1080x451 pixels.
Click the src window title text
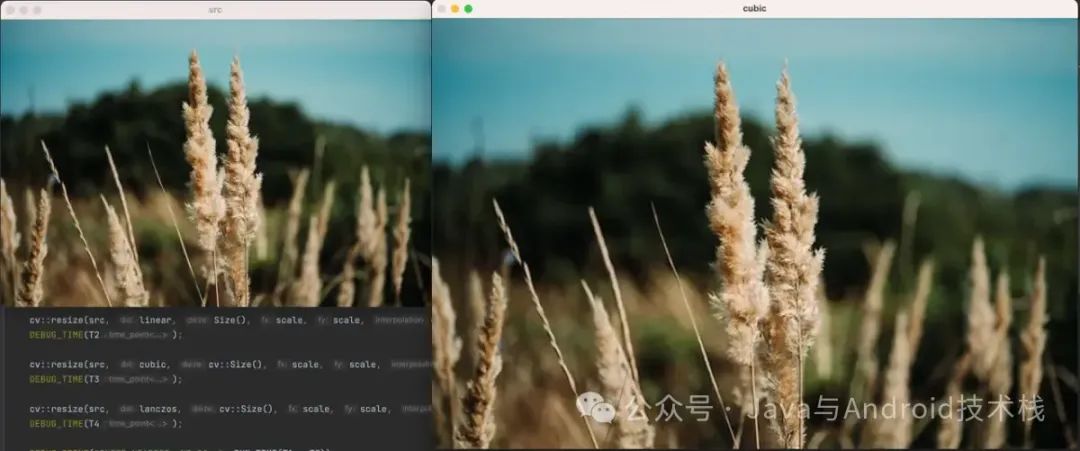(215, 10)
